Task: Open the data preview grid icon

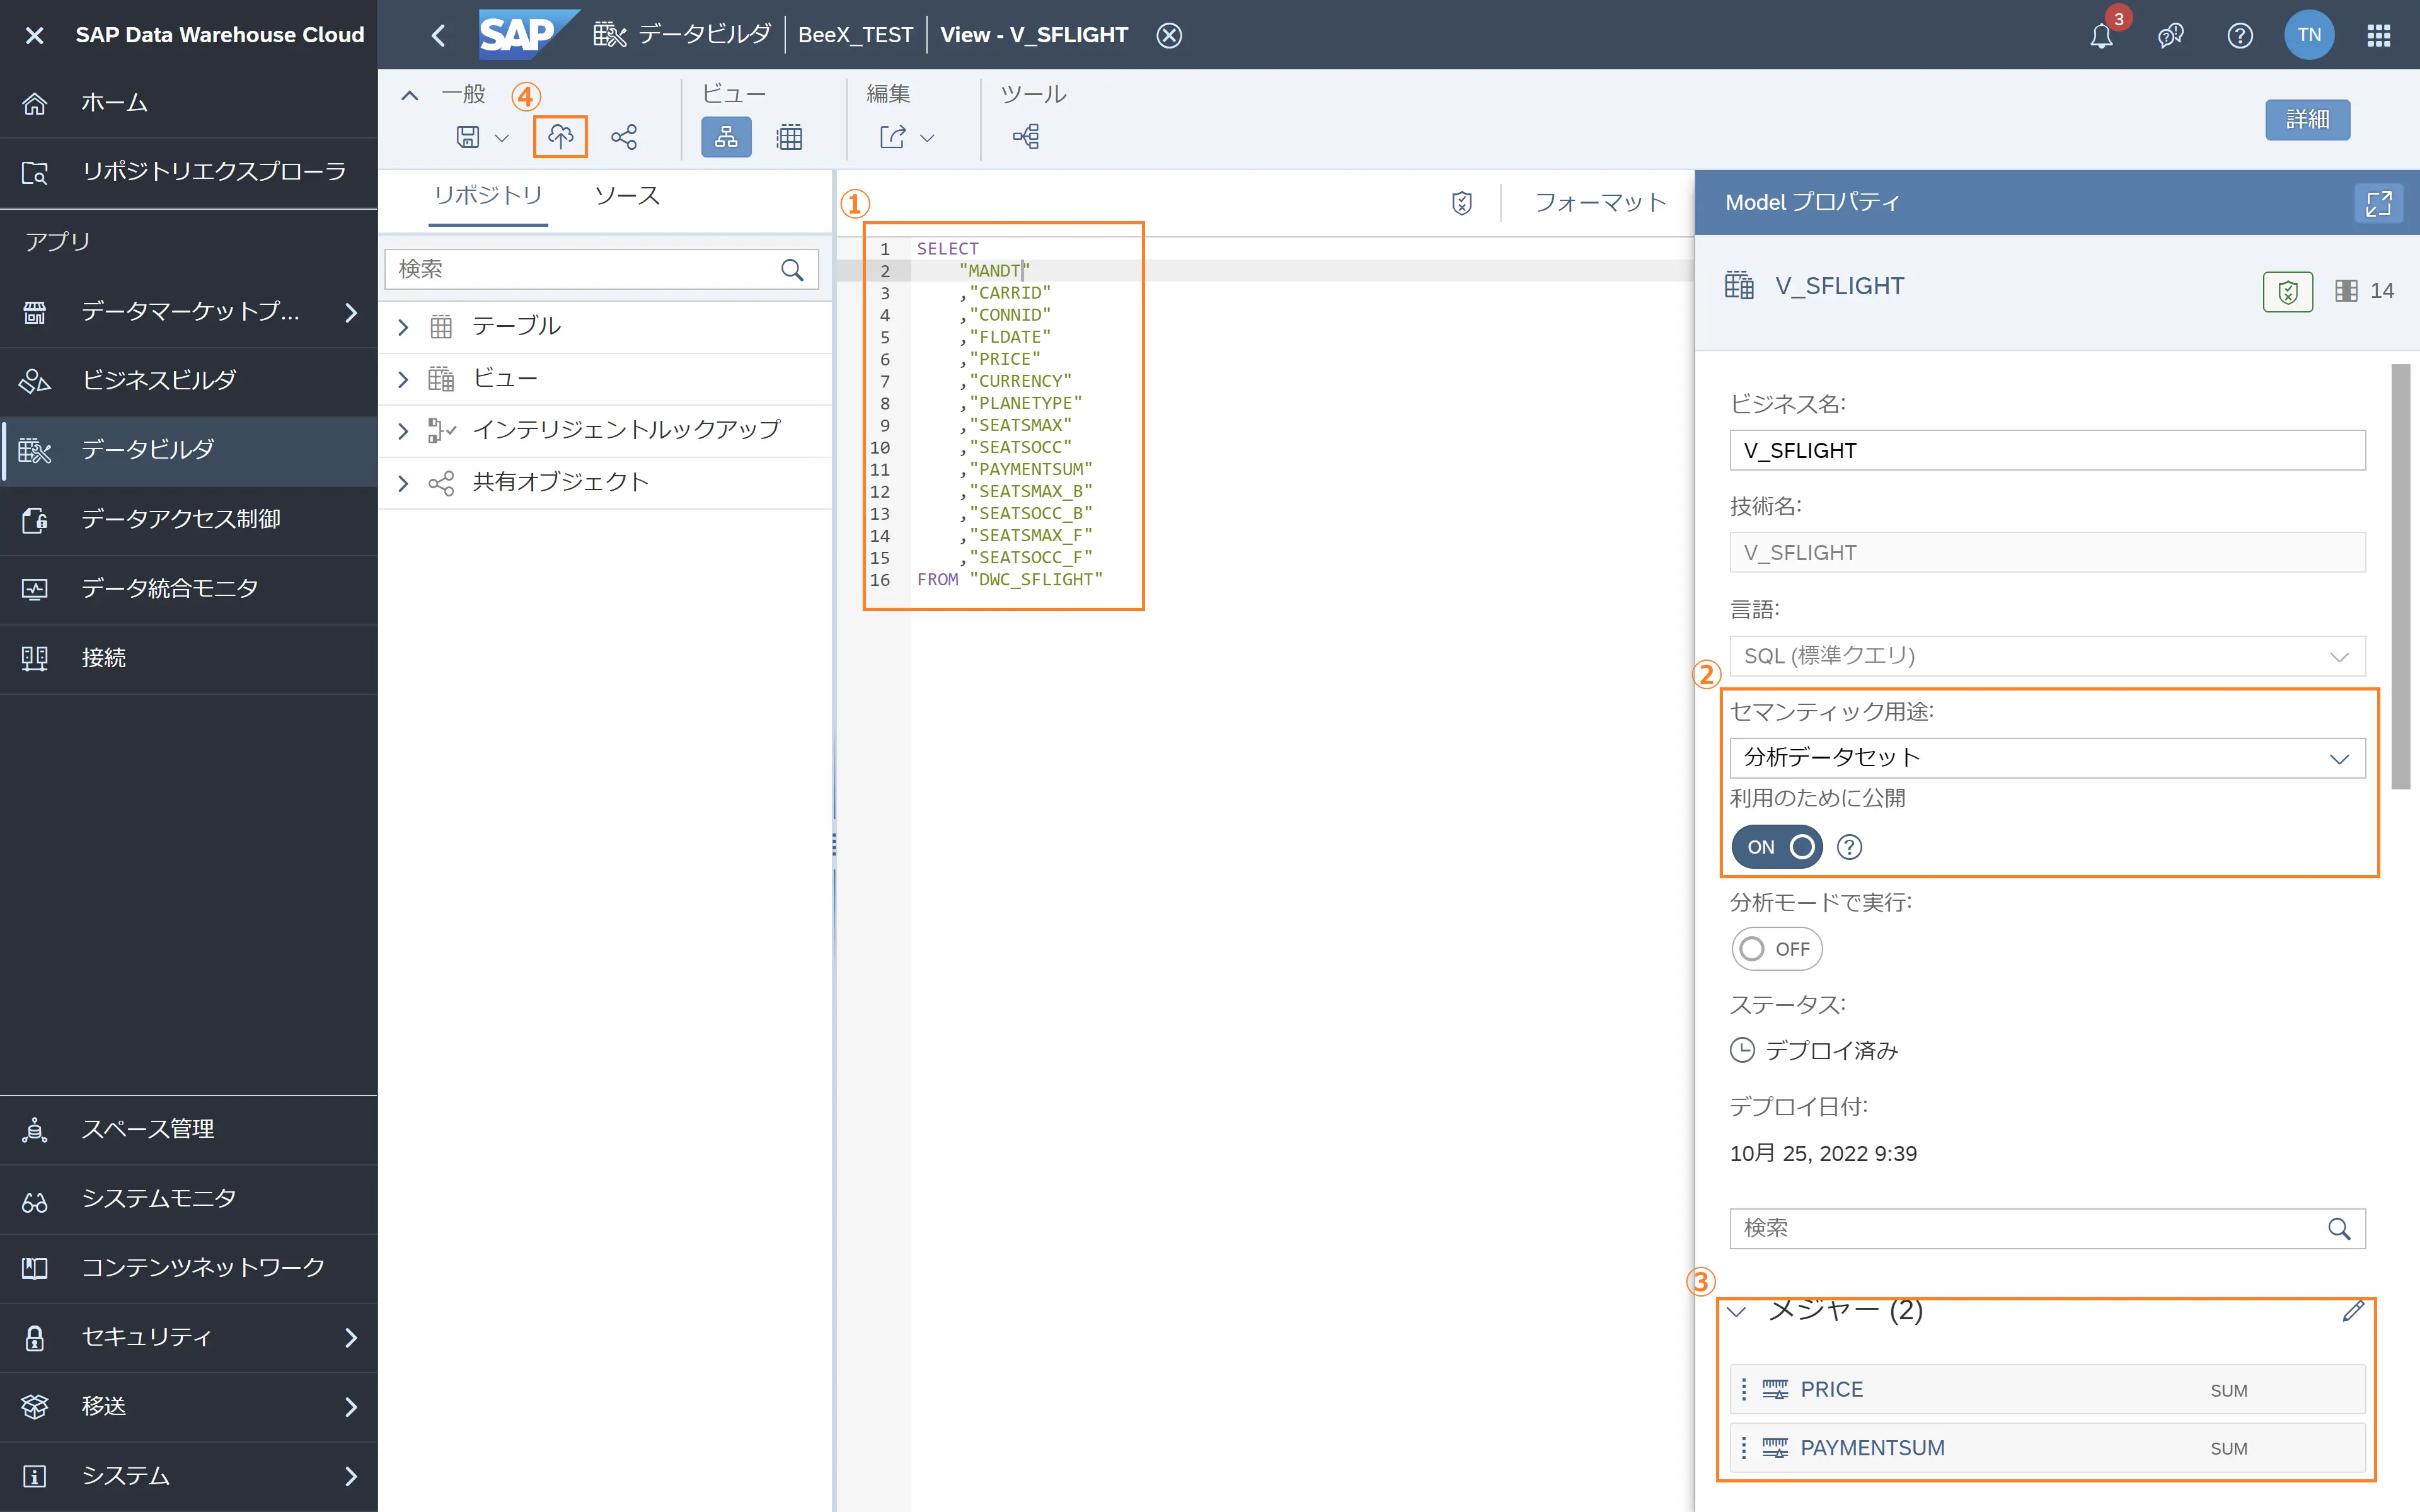Action: tap(789, 137)
